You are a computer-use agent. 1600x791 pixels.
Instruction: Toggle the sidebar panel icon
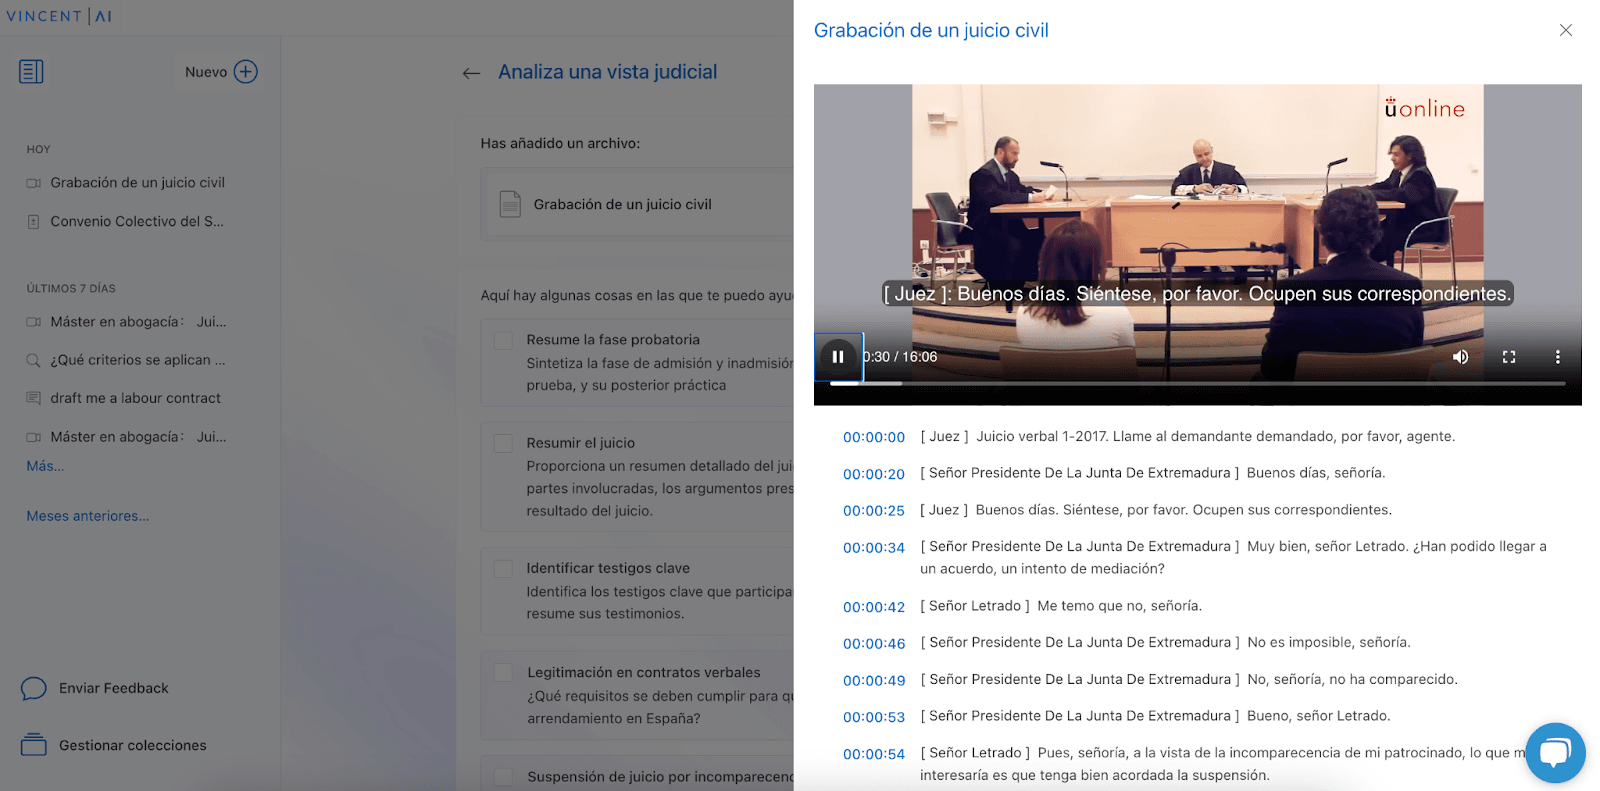pos(31,72)
